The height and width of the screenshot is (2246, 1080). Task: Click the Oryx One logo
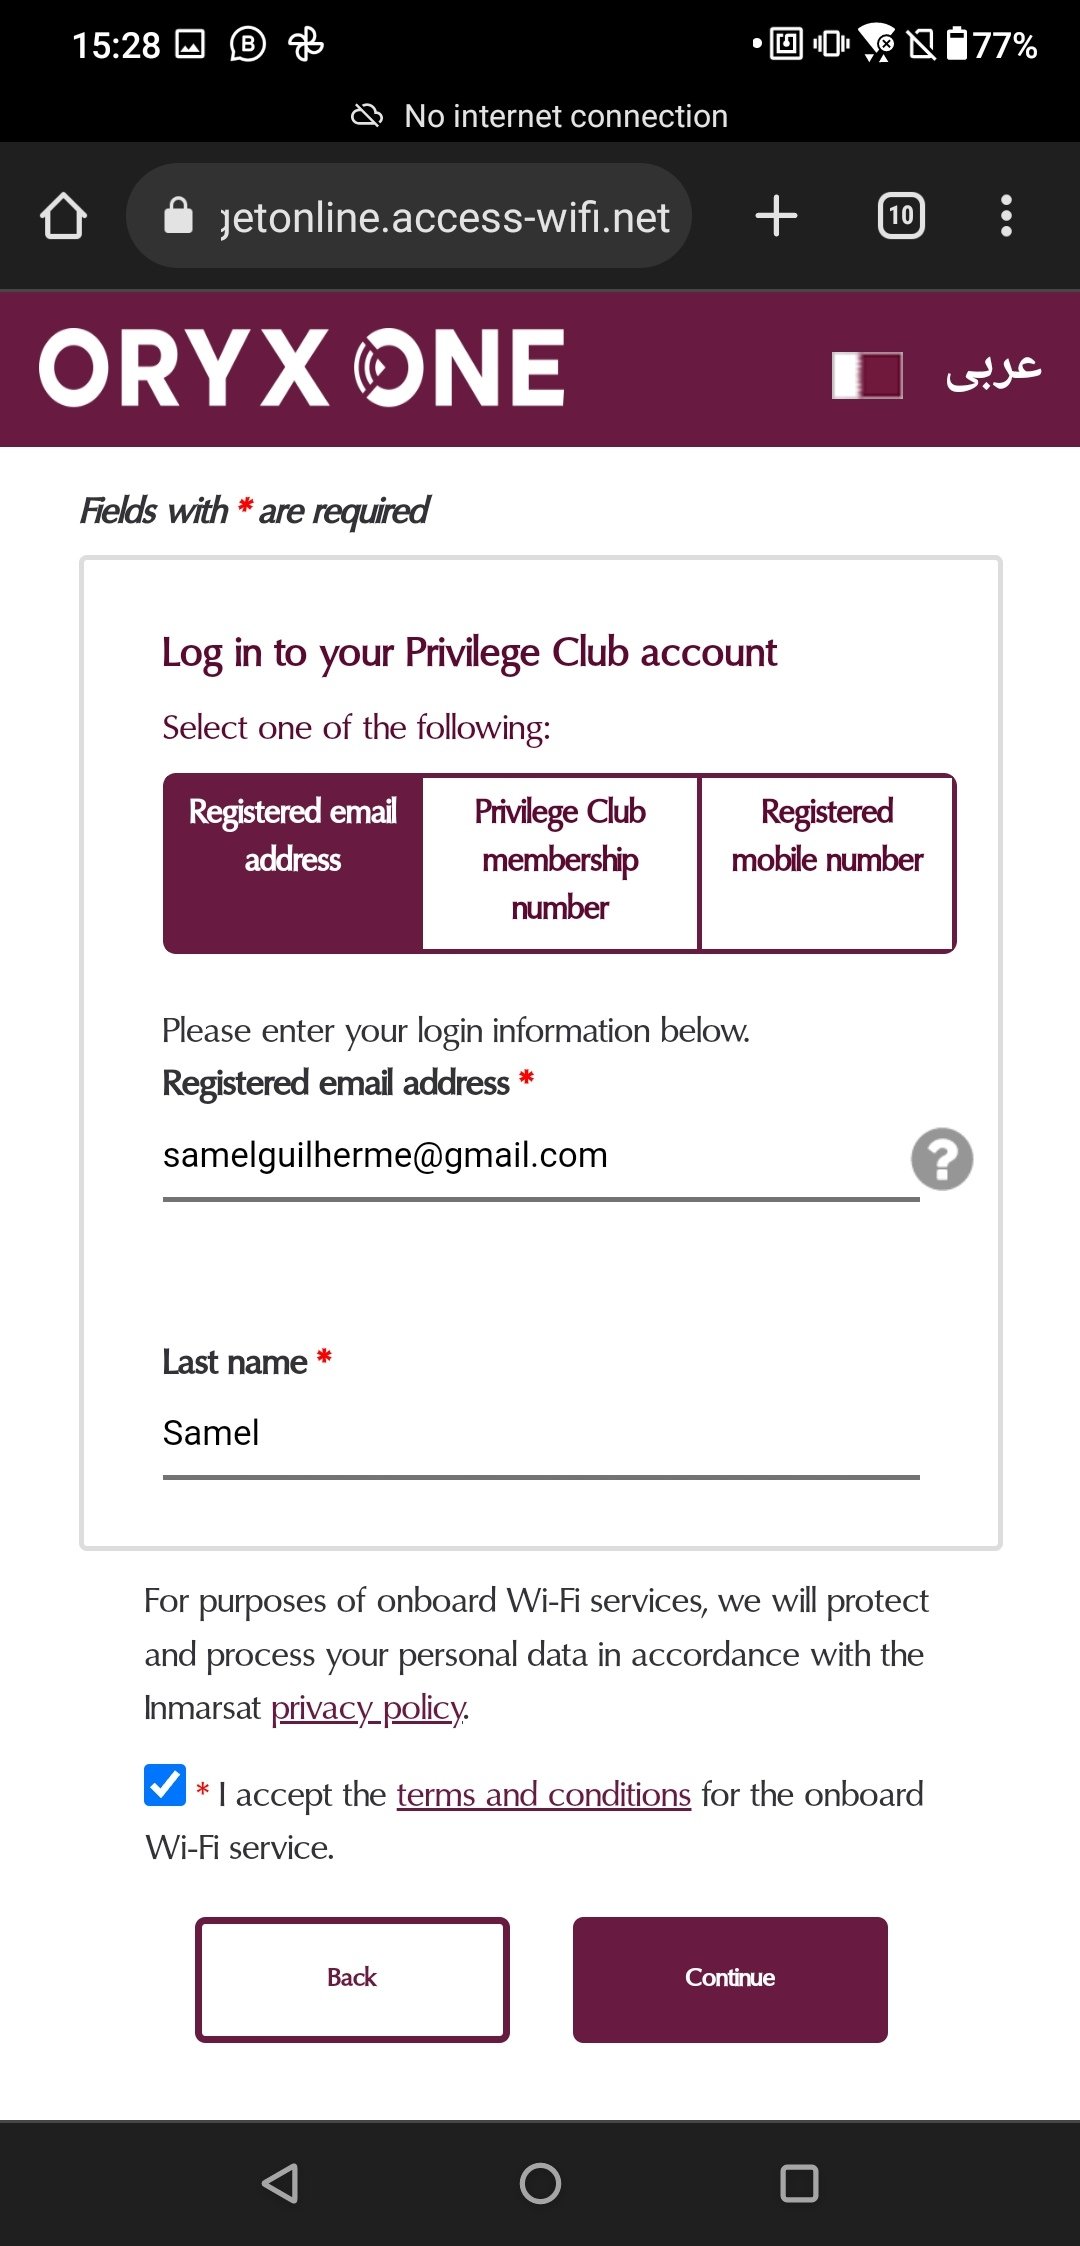(301, 368)
